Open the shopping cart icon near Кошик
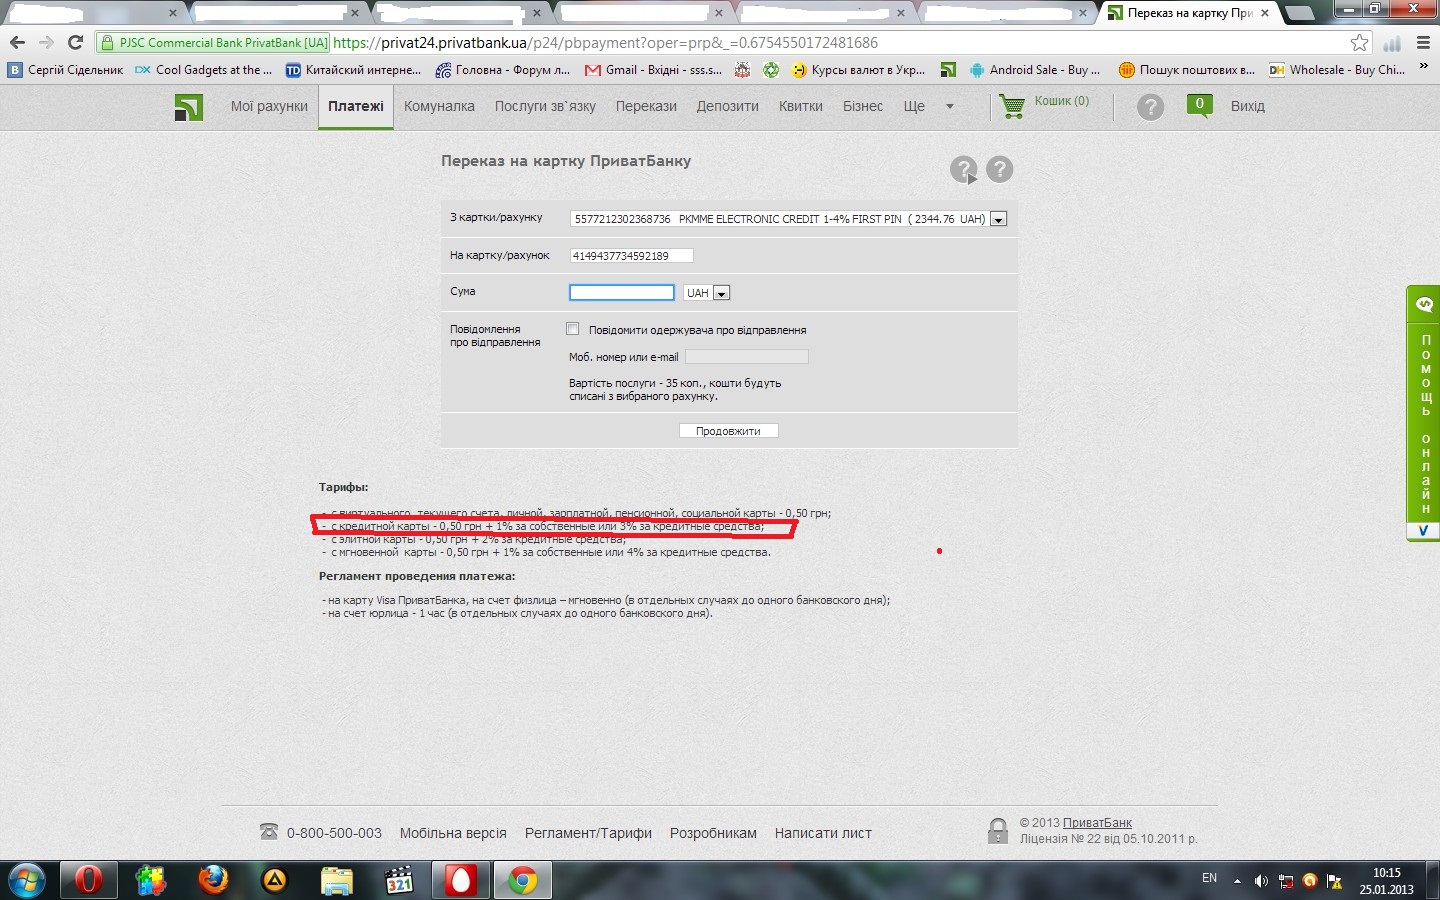 coord(1012,106)
